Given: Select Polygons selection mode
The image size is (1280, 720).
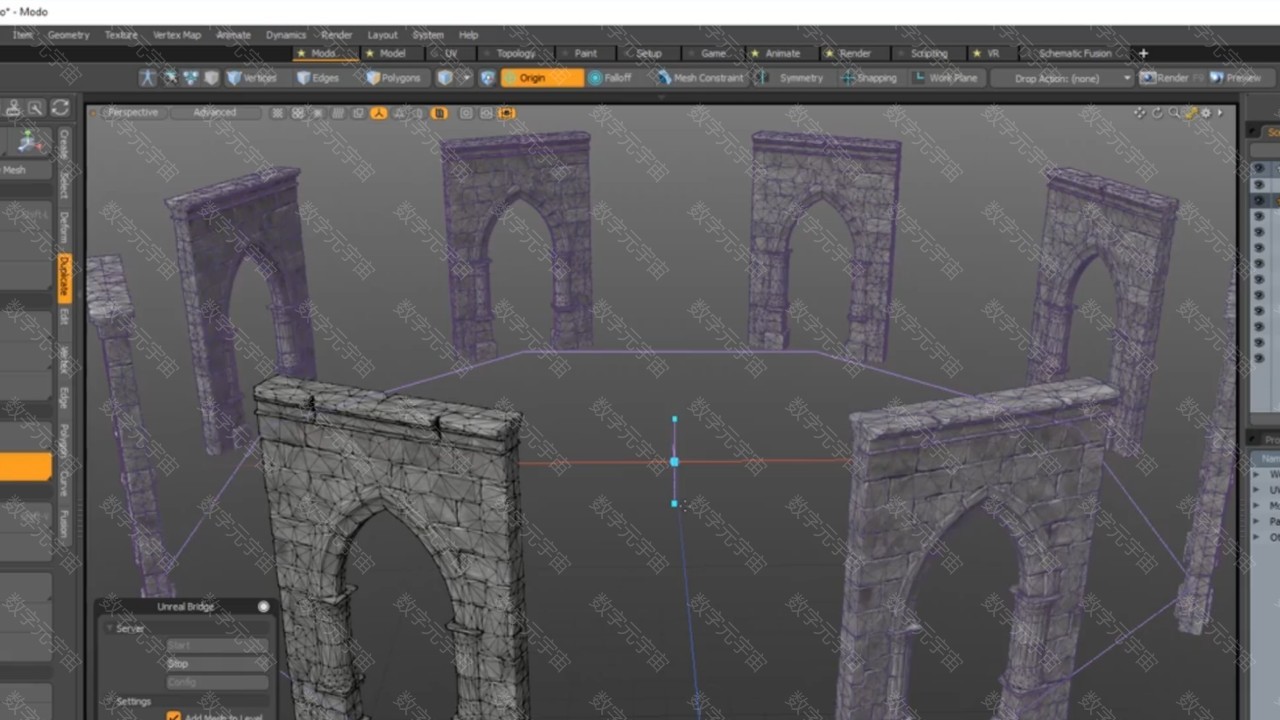Looking at the screenshot, I should coord(393,78).
